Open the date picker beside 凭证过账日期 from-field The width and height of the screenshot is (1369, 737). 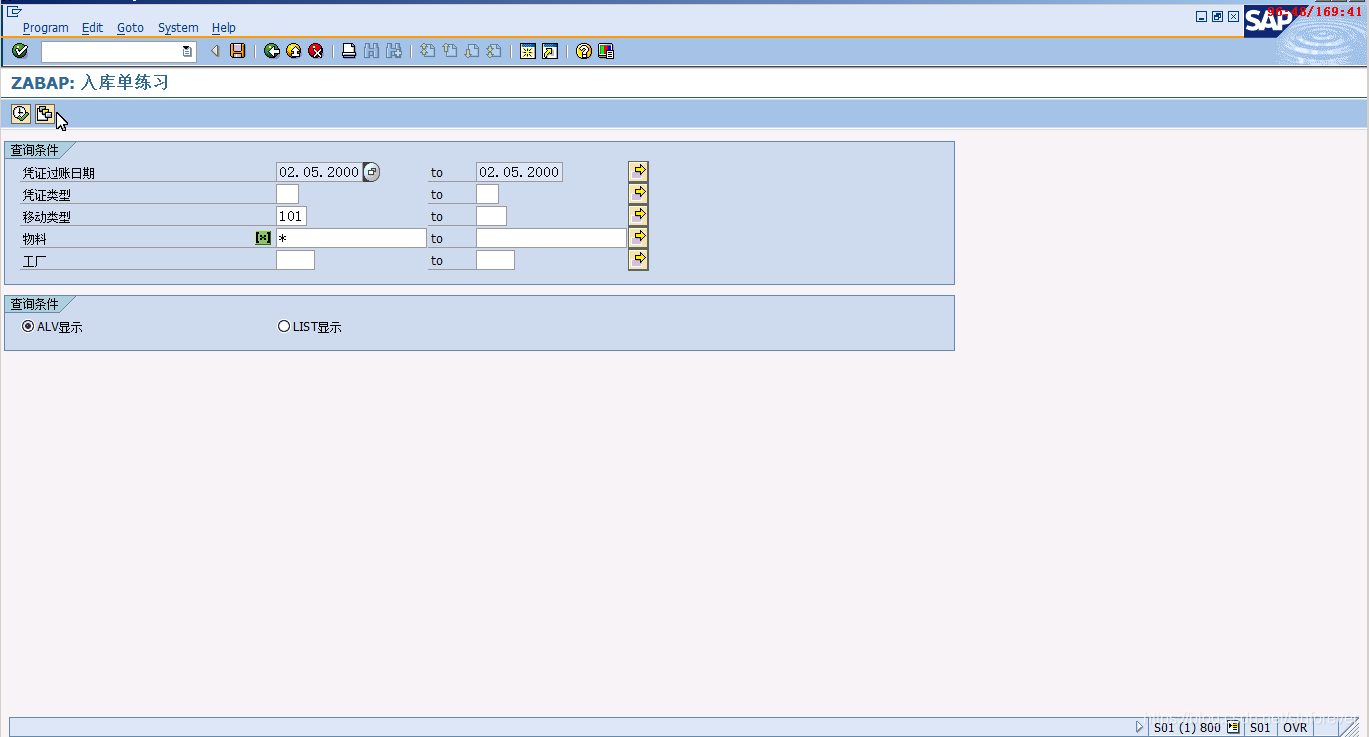[371, 172]
